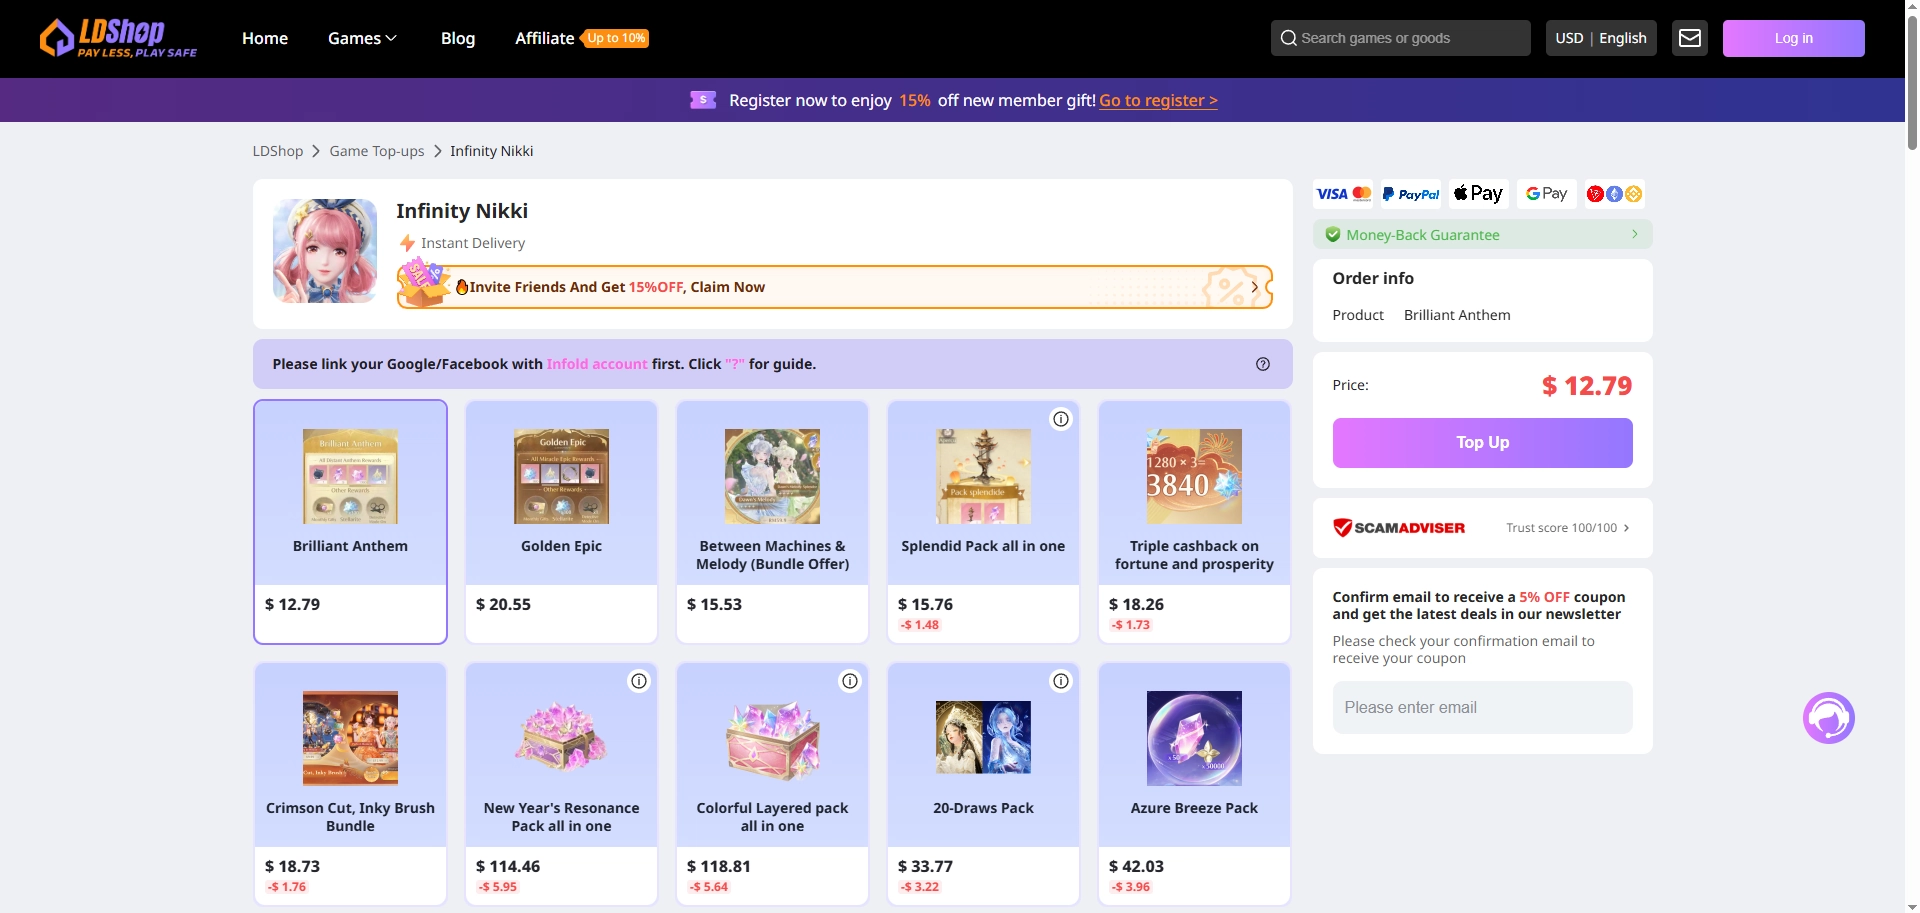Select New Year's Resonance Pack all in one
This screenshot has width=1920, height=913.
tap(561, 784)
